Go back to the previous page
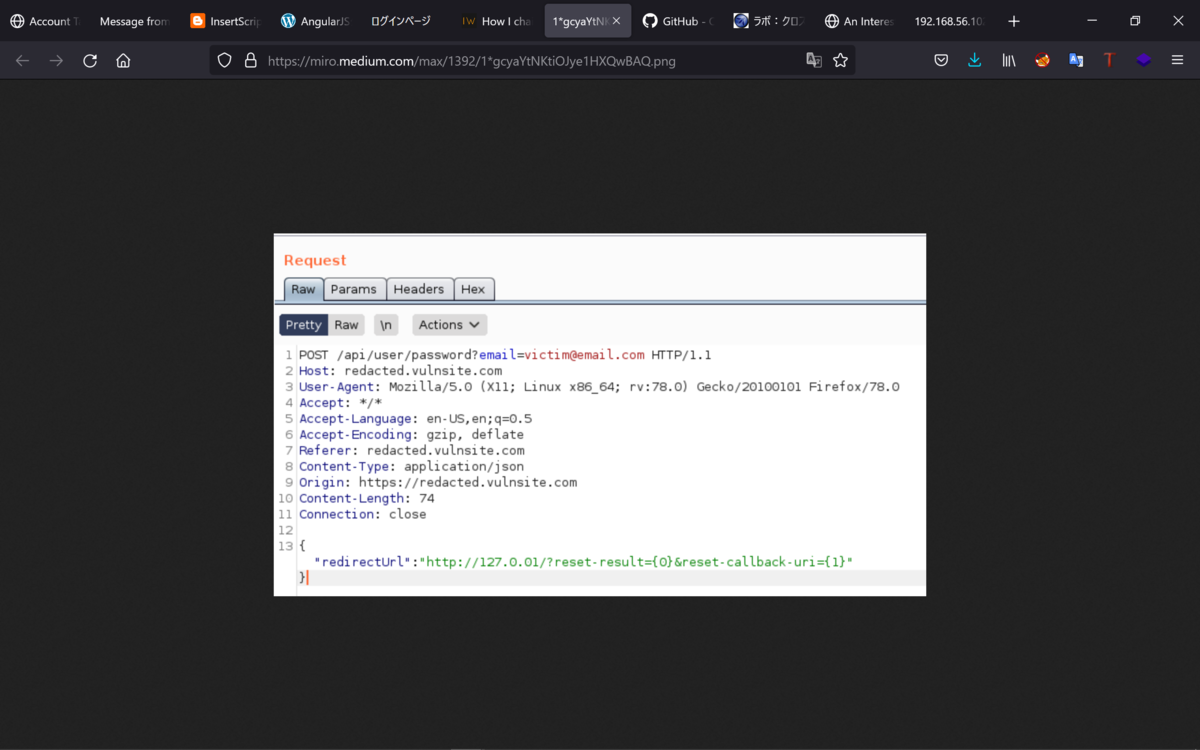Viewport: 1200px width, 750px height. tap(22, 61)
